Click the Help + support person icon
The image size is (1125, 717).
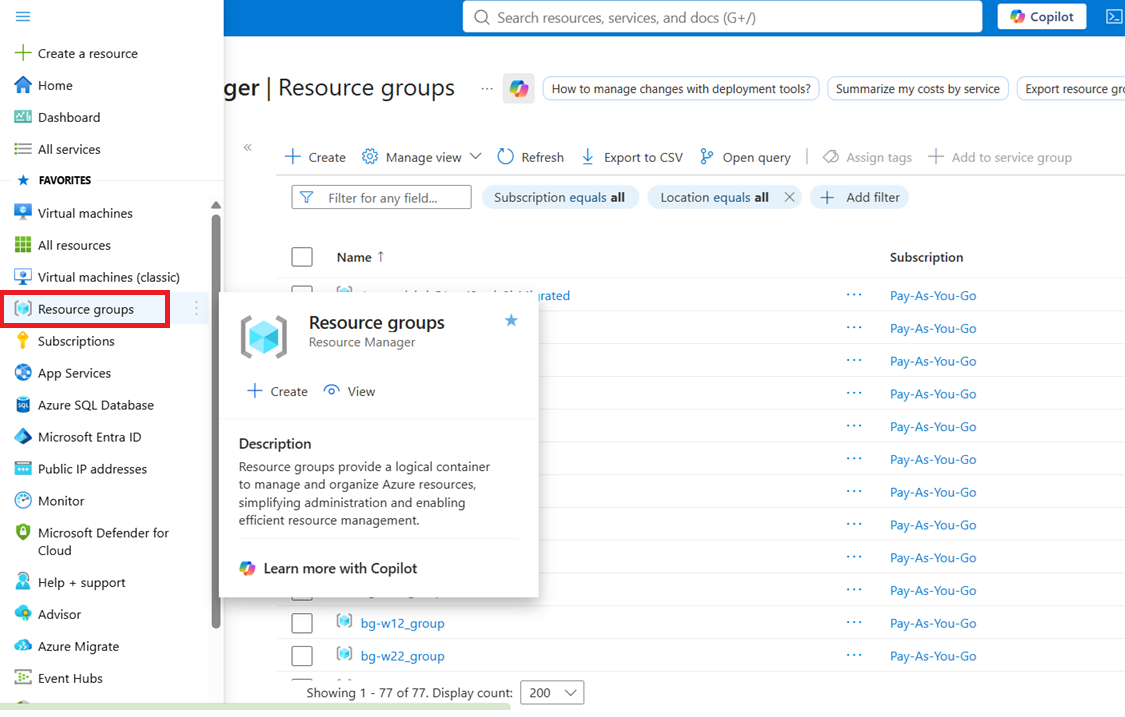coord(23,581)
